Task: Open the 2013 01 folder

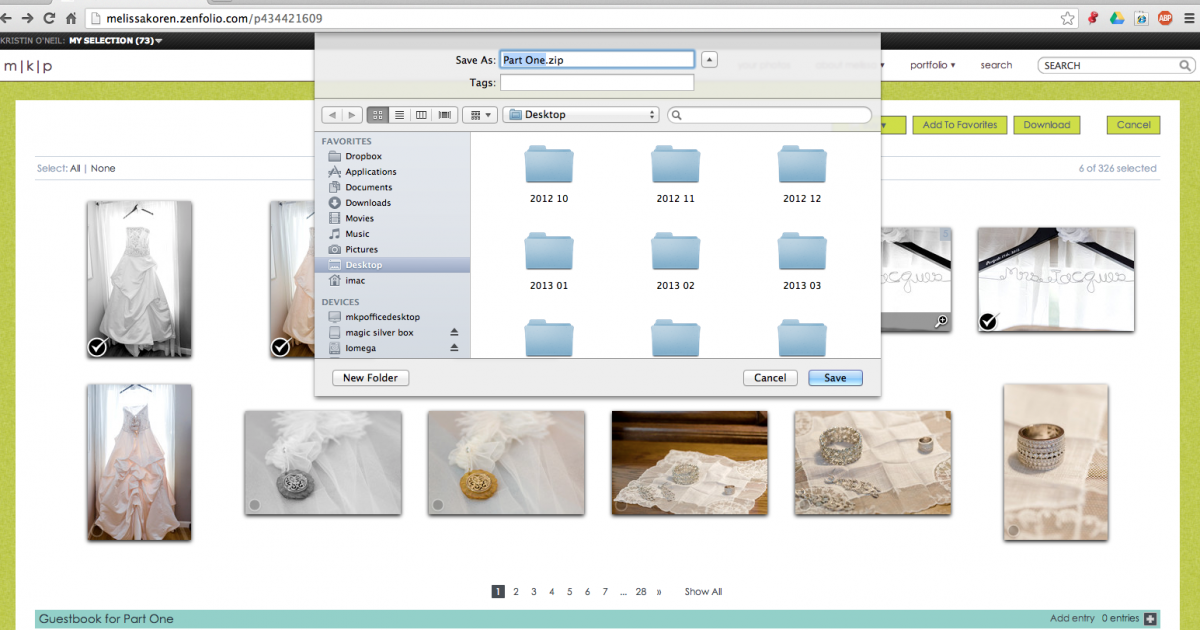Action: (549, 261)
